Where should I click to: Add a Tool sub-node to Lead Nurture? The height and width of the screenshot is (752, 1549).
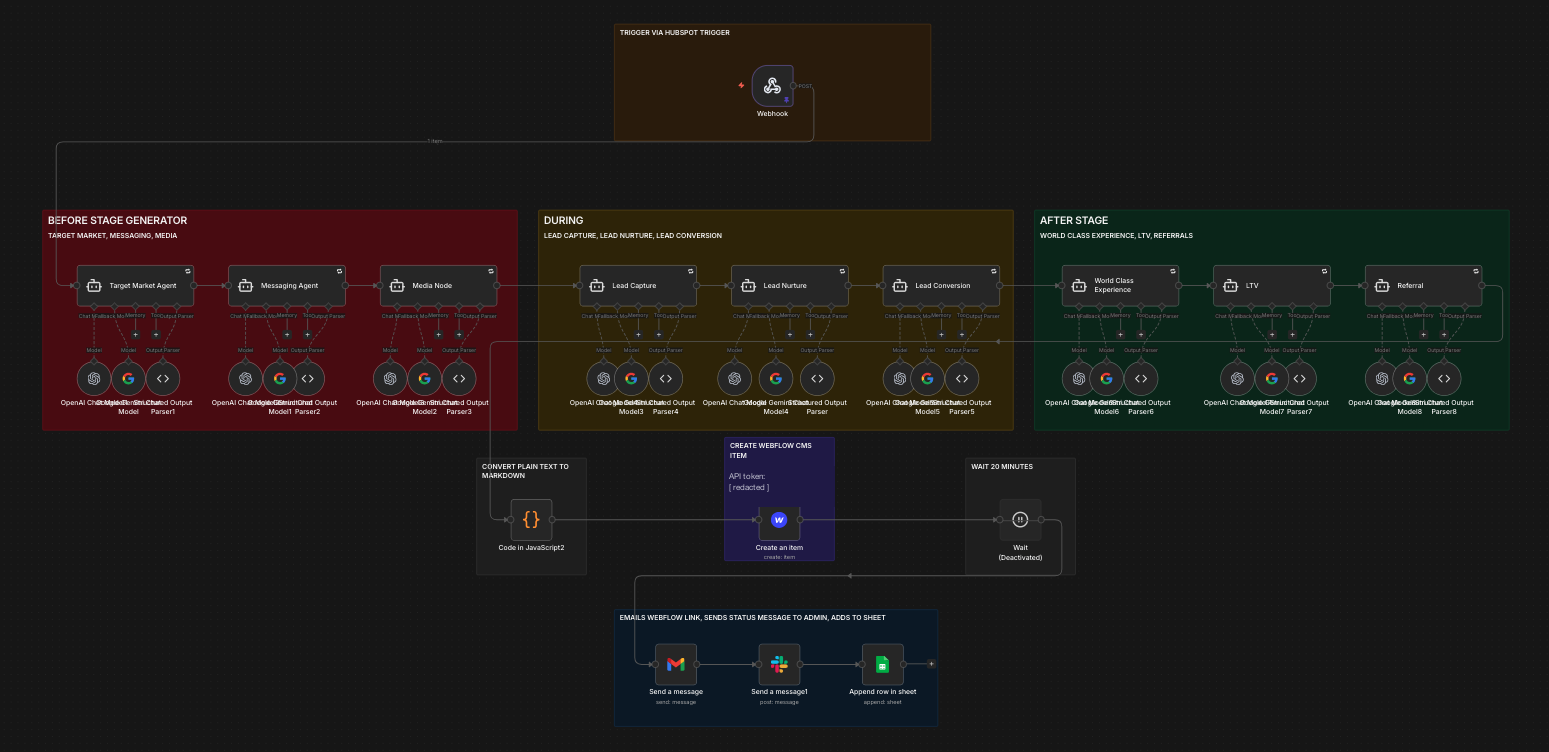(x=810, y=335)
